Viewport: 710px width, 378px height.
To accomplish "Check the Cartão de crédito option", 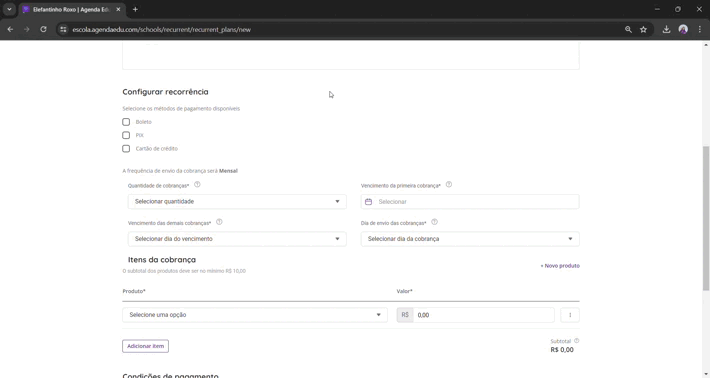I will tap(126, 148).
